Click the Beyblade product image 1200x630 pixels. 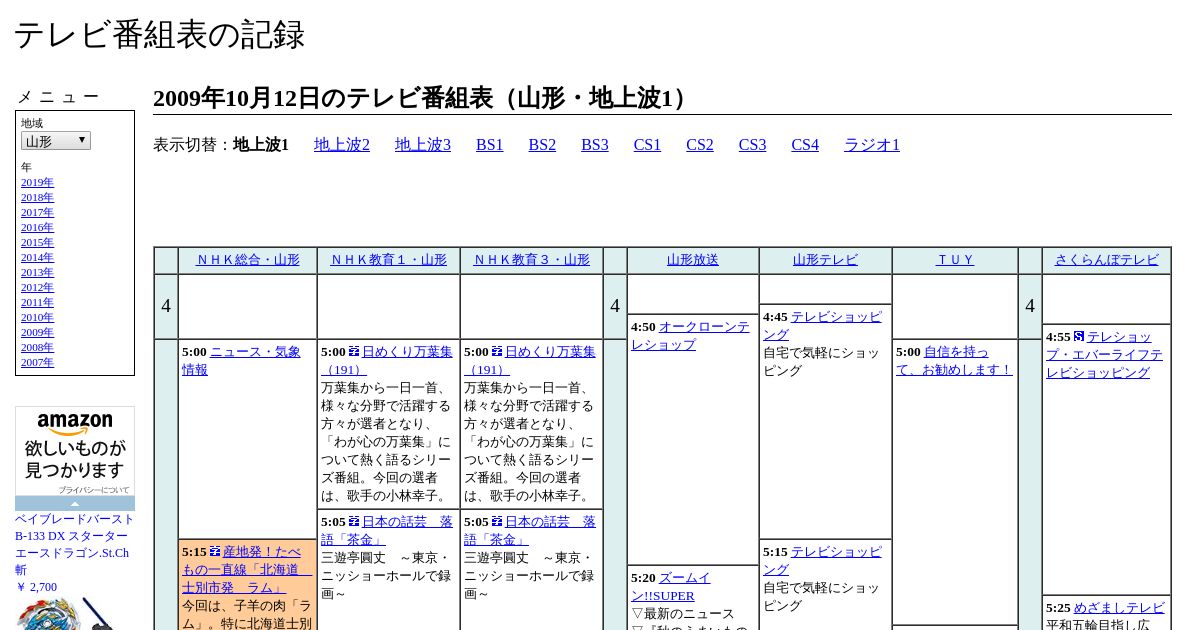tap(67, 613)
